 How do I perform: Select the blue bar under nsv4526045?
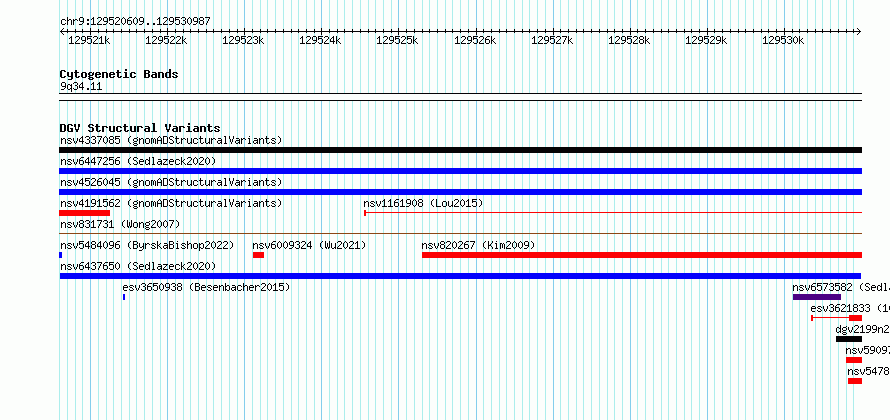click(x=460, y=192)
